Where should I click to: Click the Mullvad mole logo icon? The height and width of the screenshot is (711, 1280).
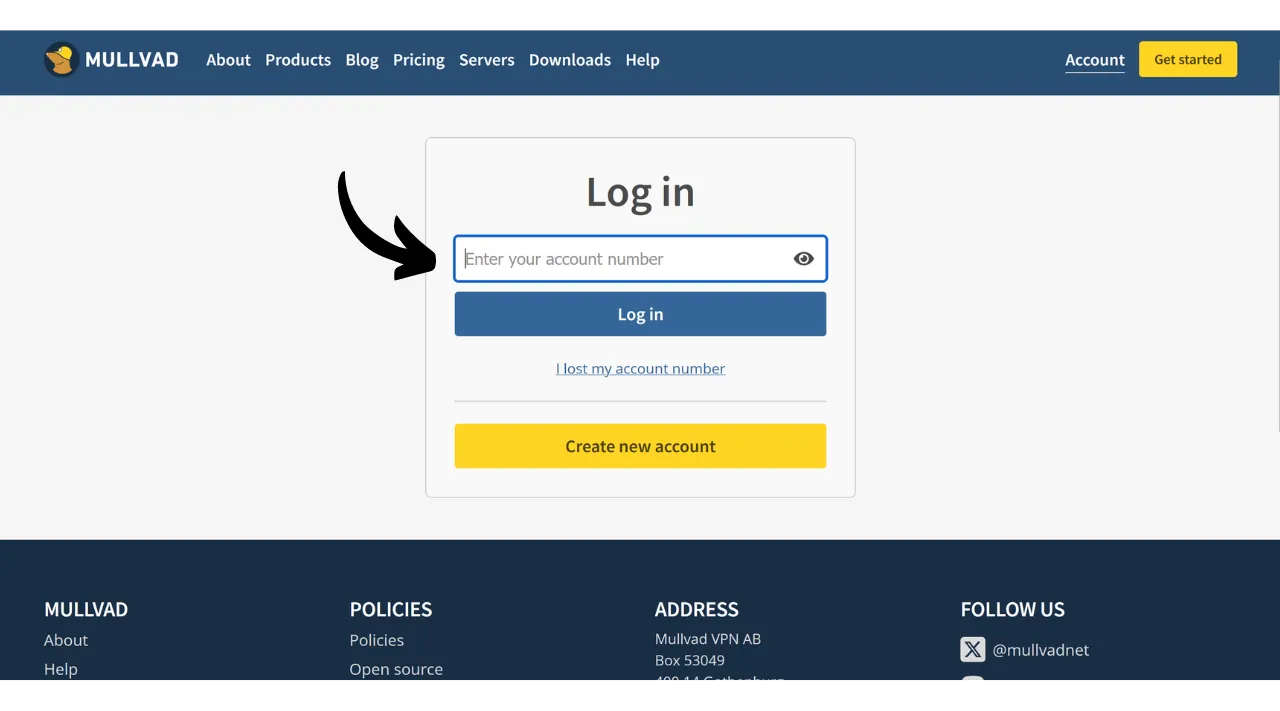click(61, 60)
